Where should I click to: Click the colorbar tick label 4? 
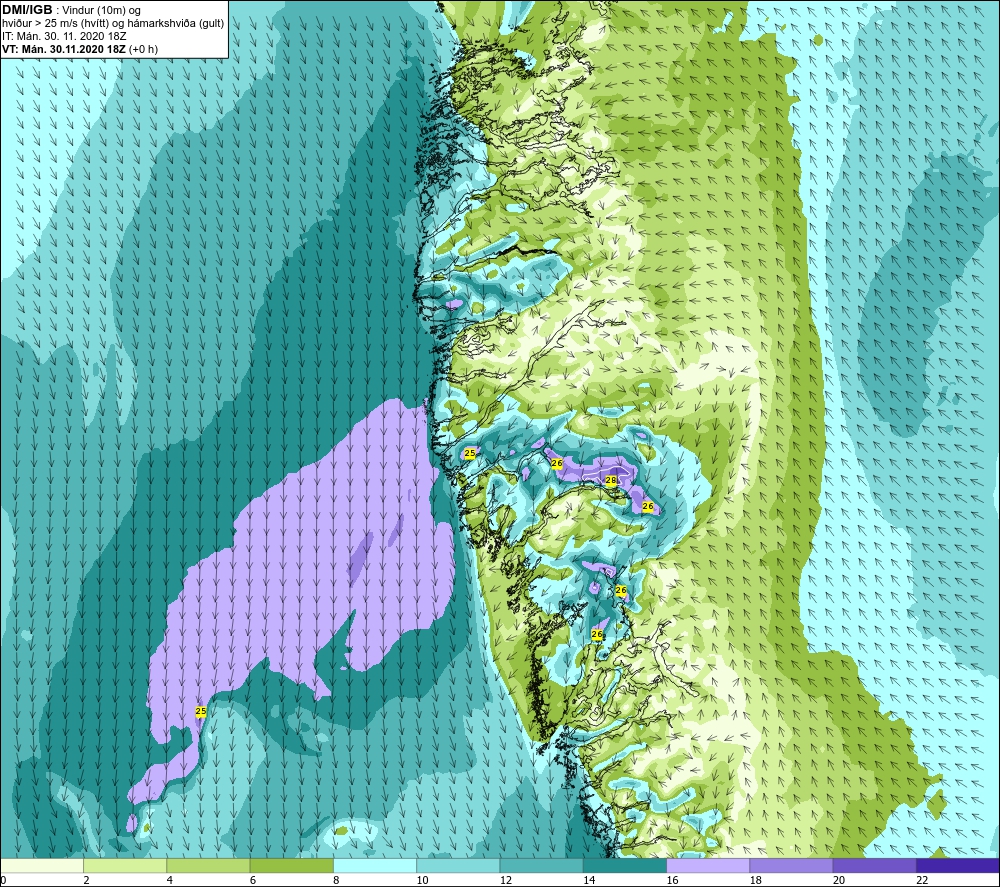[170, 880]
